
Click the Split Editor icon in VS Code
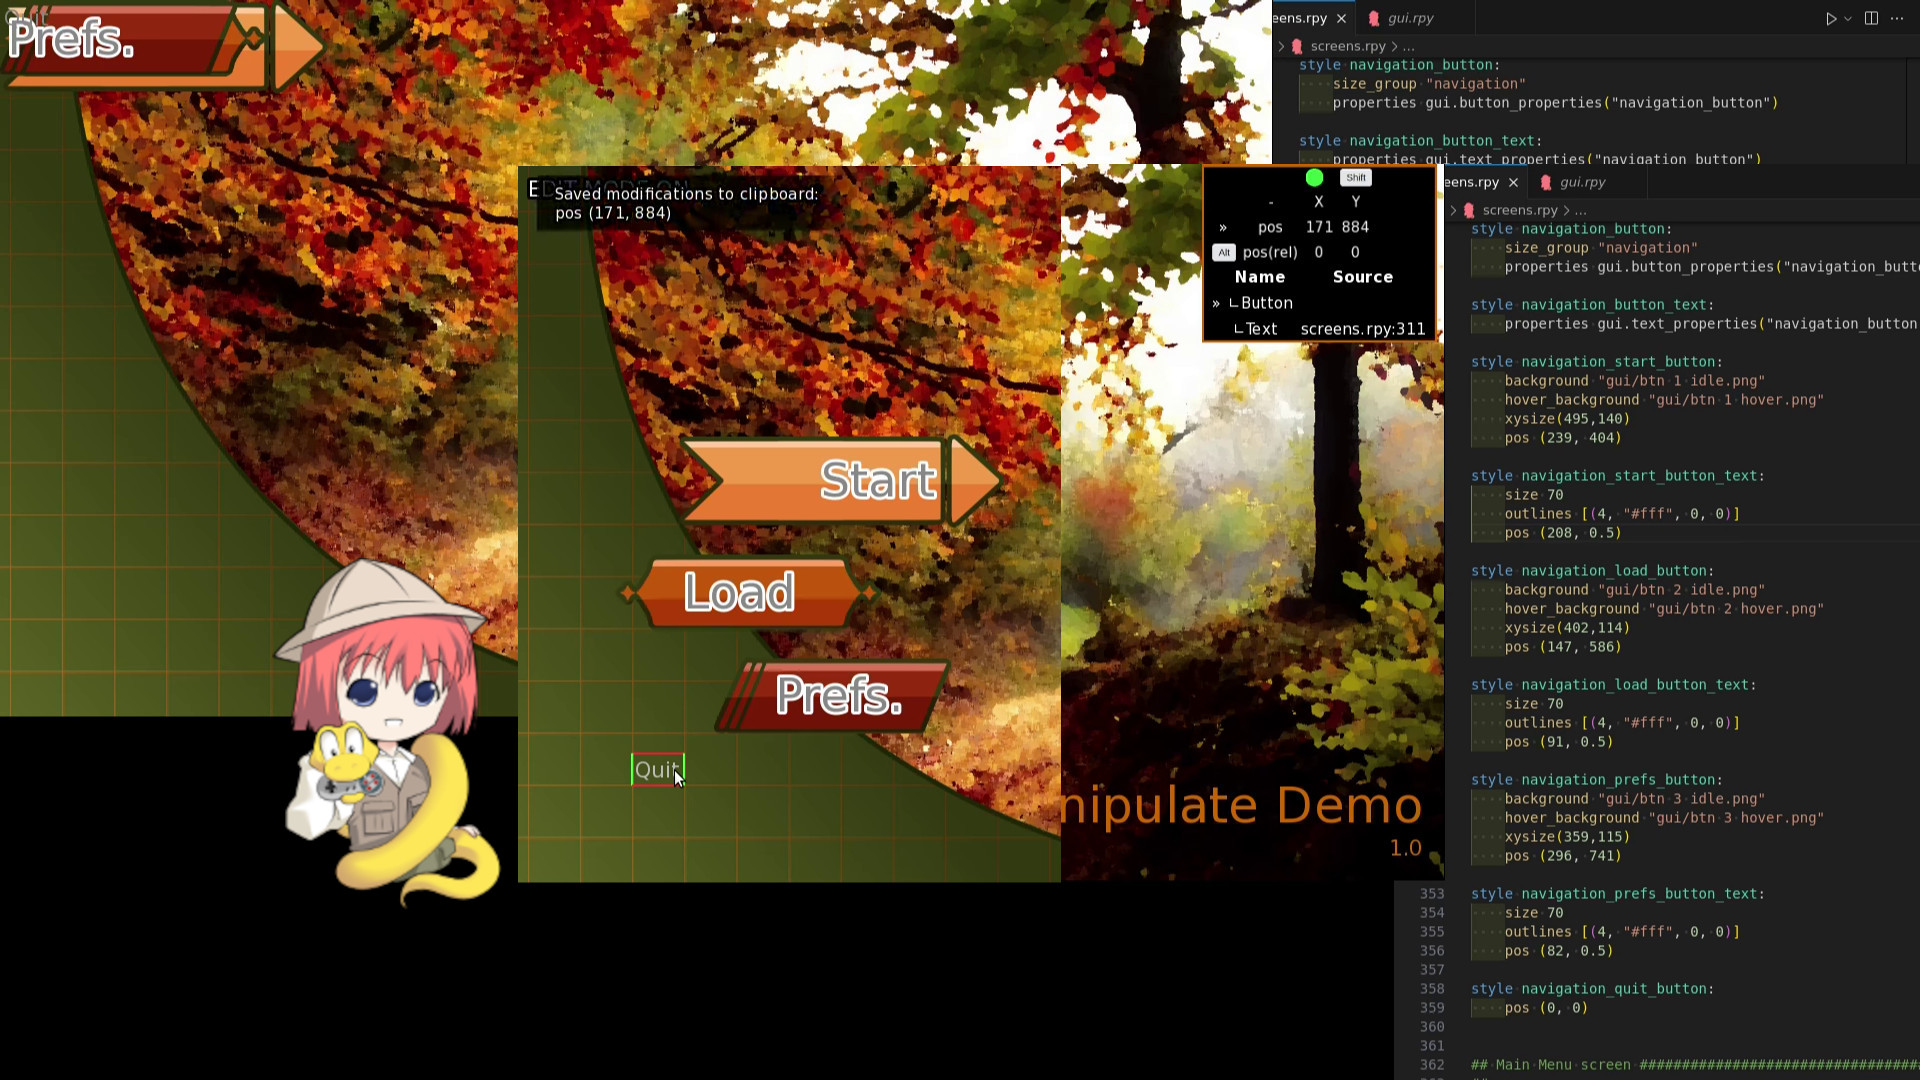[1870, 18]
